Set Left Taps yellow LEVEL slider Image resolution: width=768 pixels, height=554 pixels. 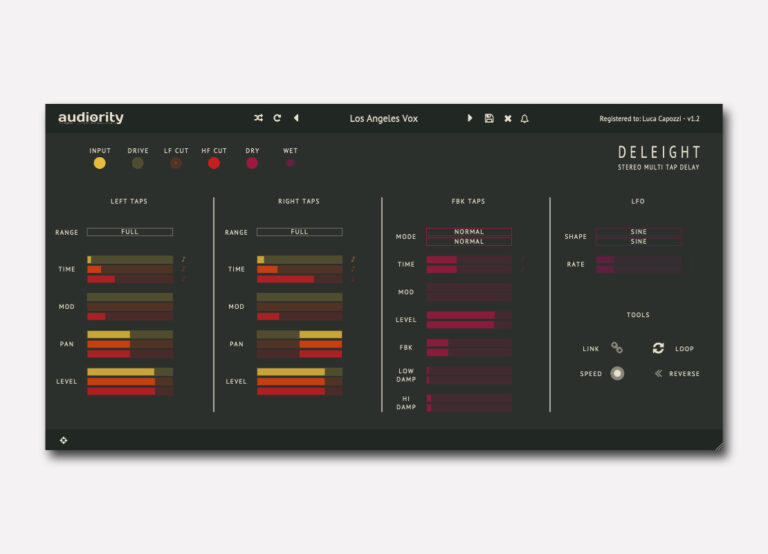pos(130,372)
